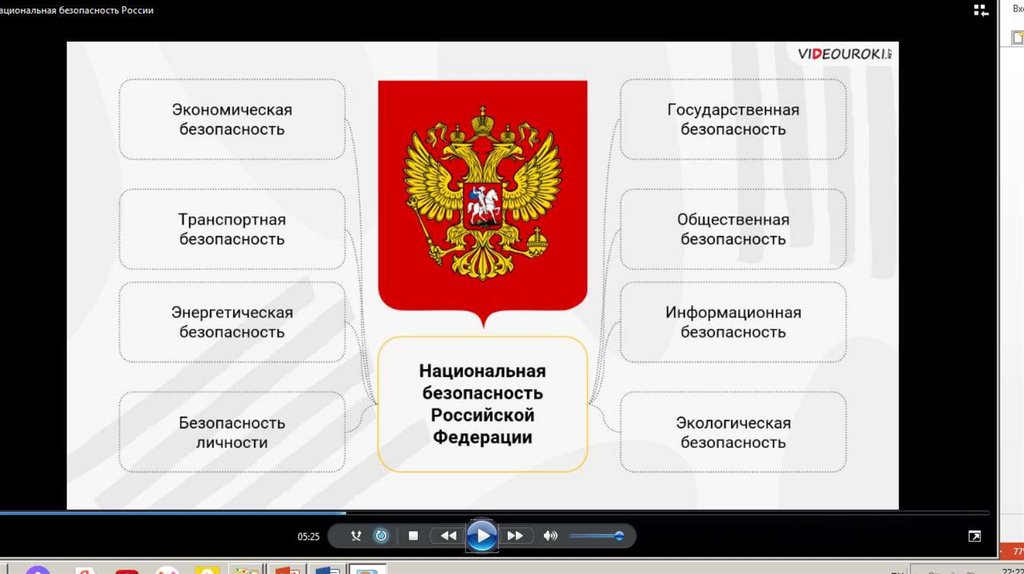1024x574 pixels.
Task: Switch to Library using top-right icon
Action: click(981, 10)
